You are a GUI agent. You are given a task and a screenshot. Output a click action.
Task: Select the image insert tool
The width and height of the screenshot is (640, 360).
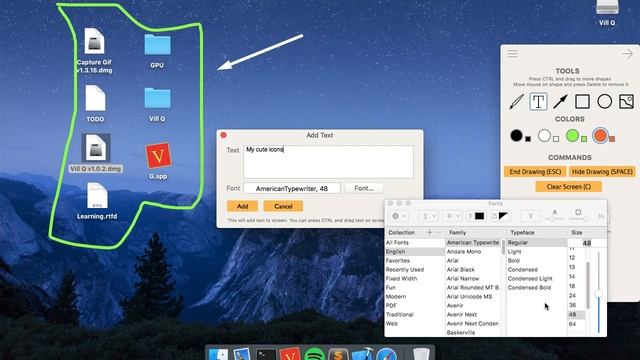[626, 101]
